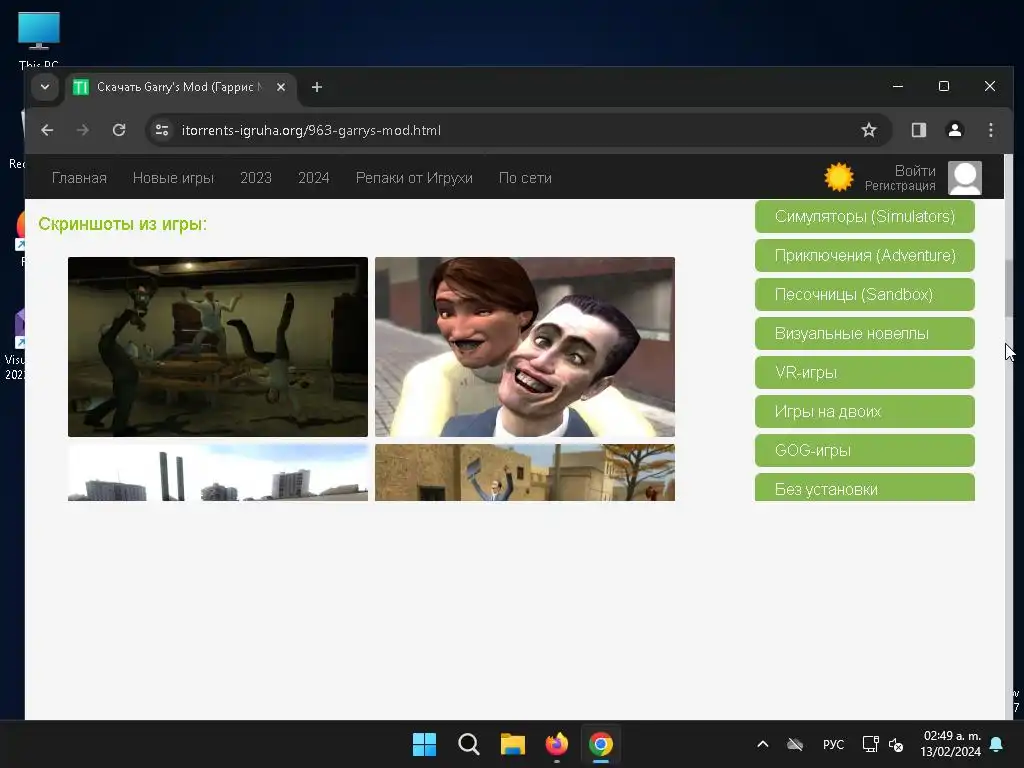Open the dark room ragdoll screenshot
The image size is (1024, 768).
[x=217, y=347]
